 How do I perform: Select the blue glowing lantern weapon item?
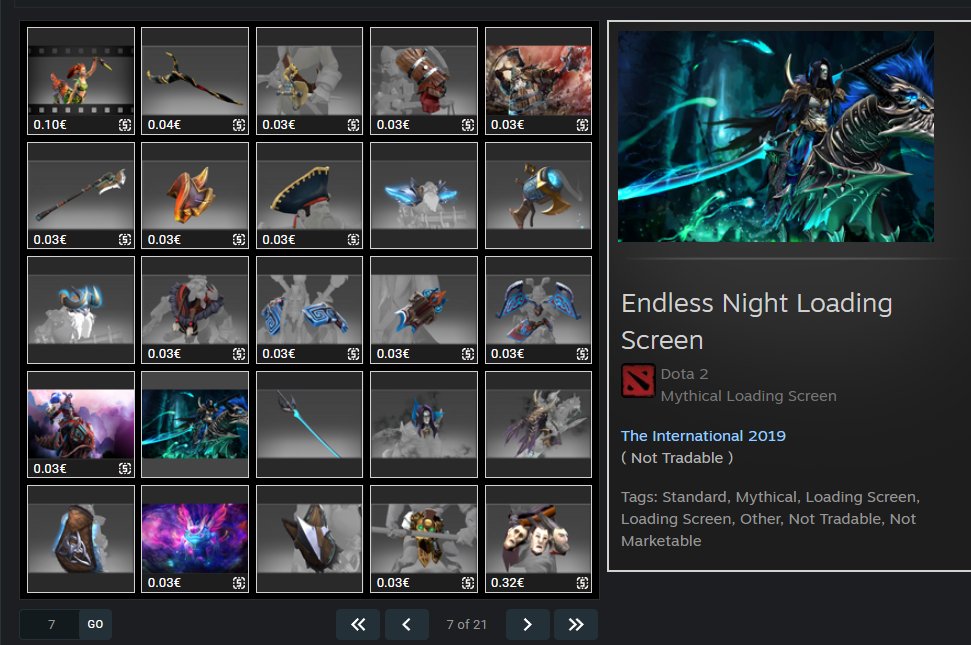(538, 196)
